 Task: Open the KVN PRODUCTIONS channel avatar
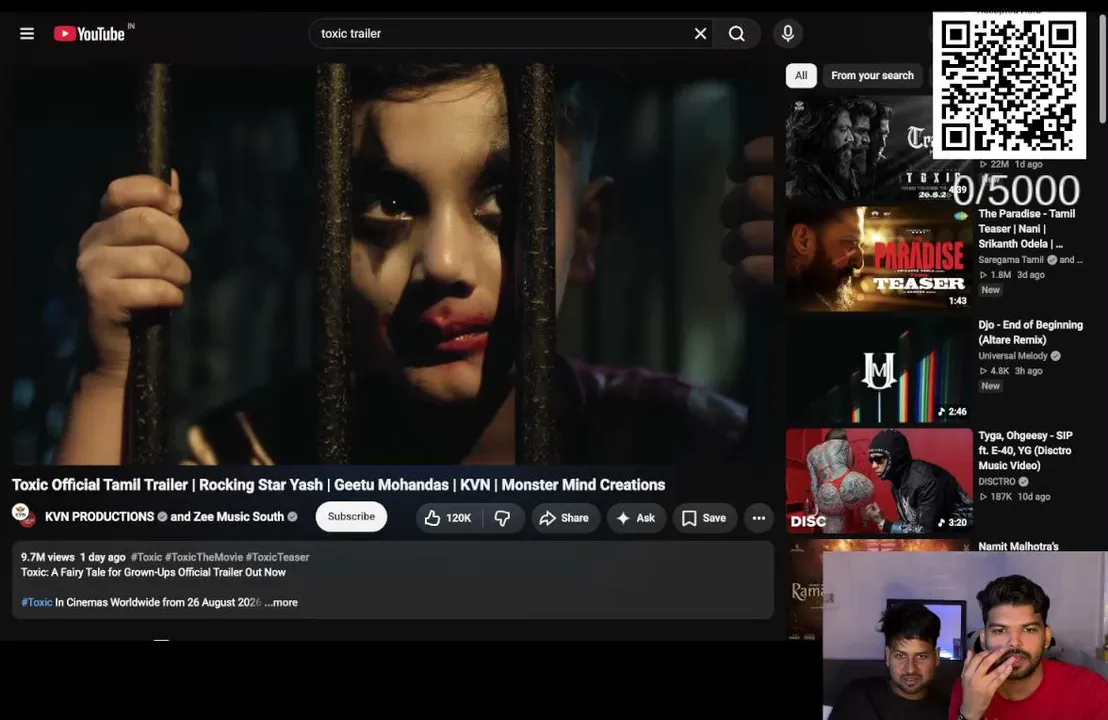(24, 516)
